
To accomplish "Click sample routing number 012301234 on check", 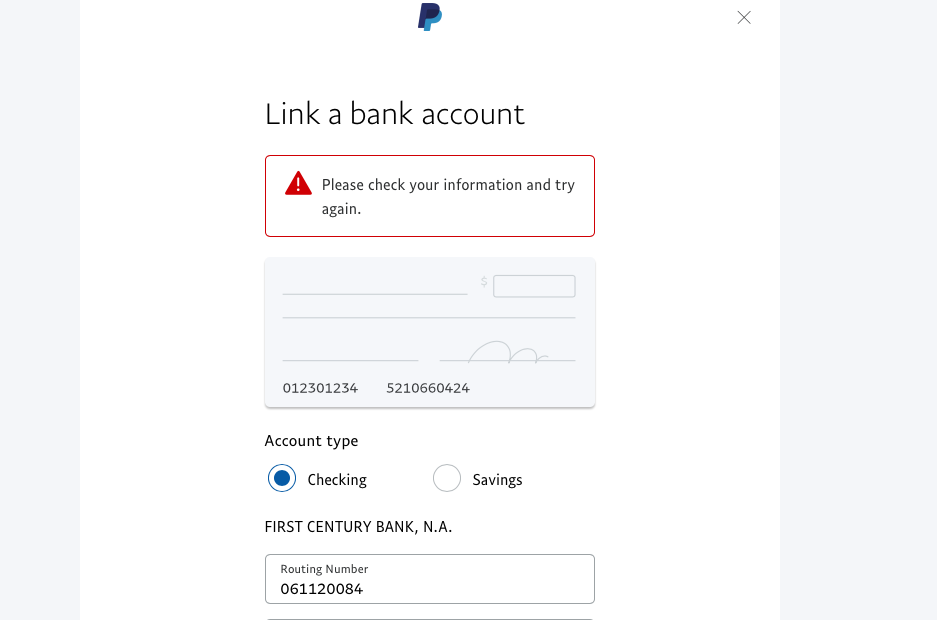I will pyautogui.click(x=320, y=388).
